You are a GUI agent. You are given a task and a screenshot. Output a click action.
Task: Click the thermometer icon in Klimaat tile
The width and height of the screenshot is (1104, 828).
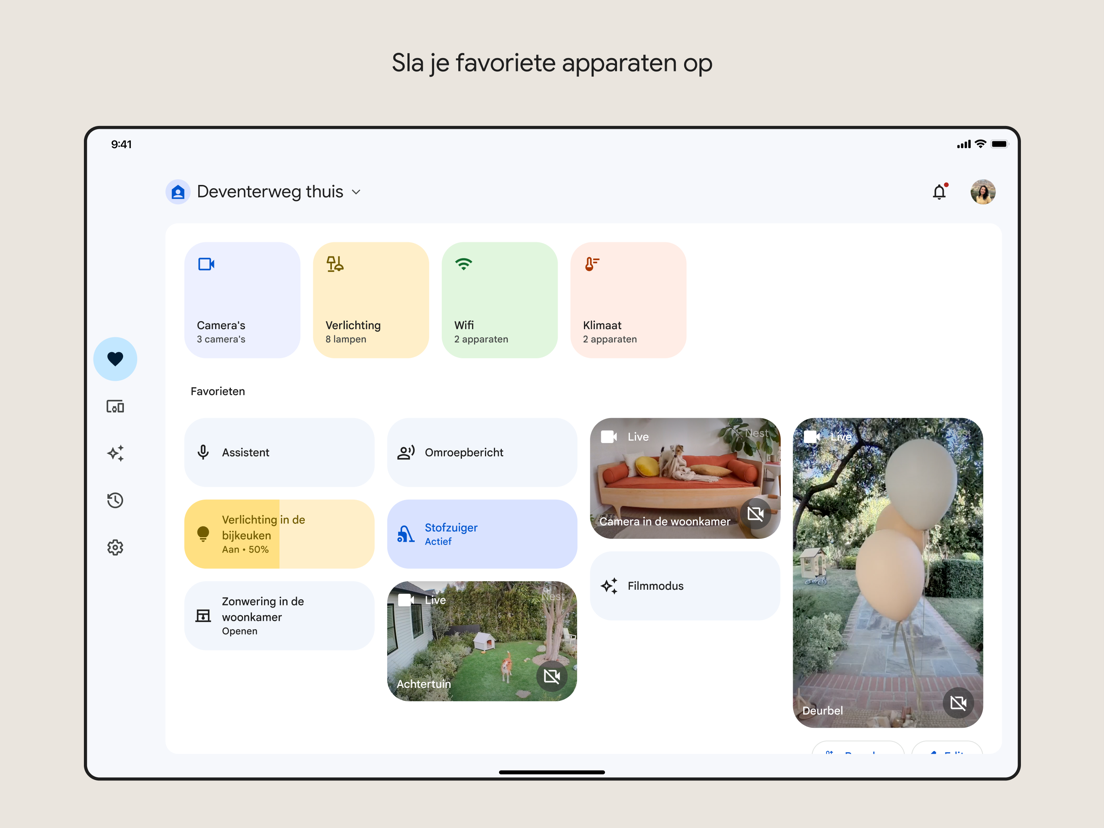(592, 264)
